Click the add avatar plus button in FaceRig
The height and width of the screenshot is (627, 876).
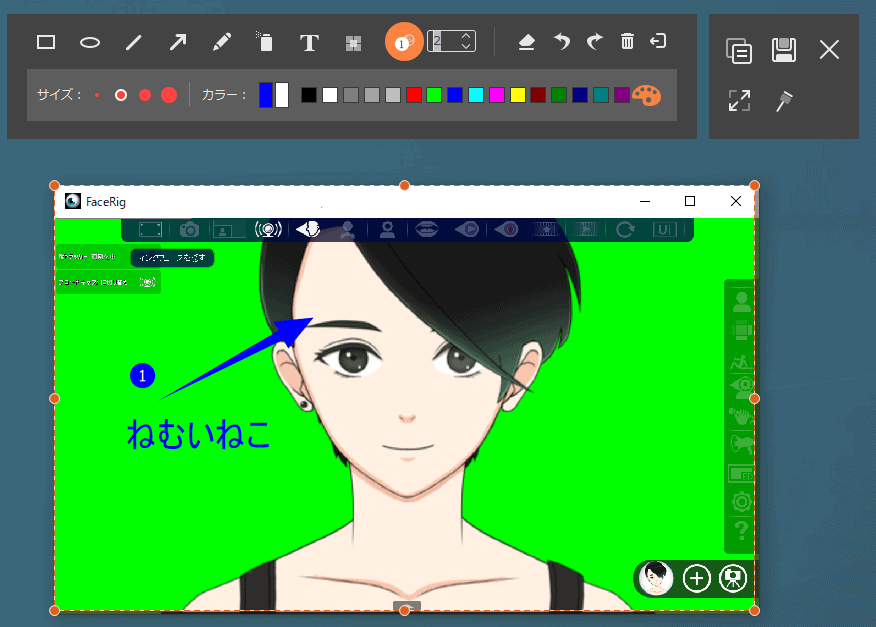(696, 578)
